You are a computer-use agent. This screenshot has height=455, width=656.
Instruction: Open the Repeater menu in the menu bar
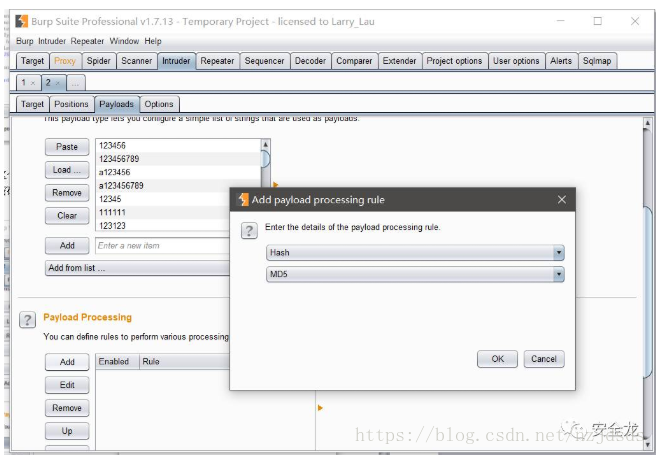tap(87, 41)
